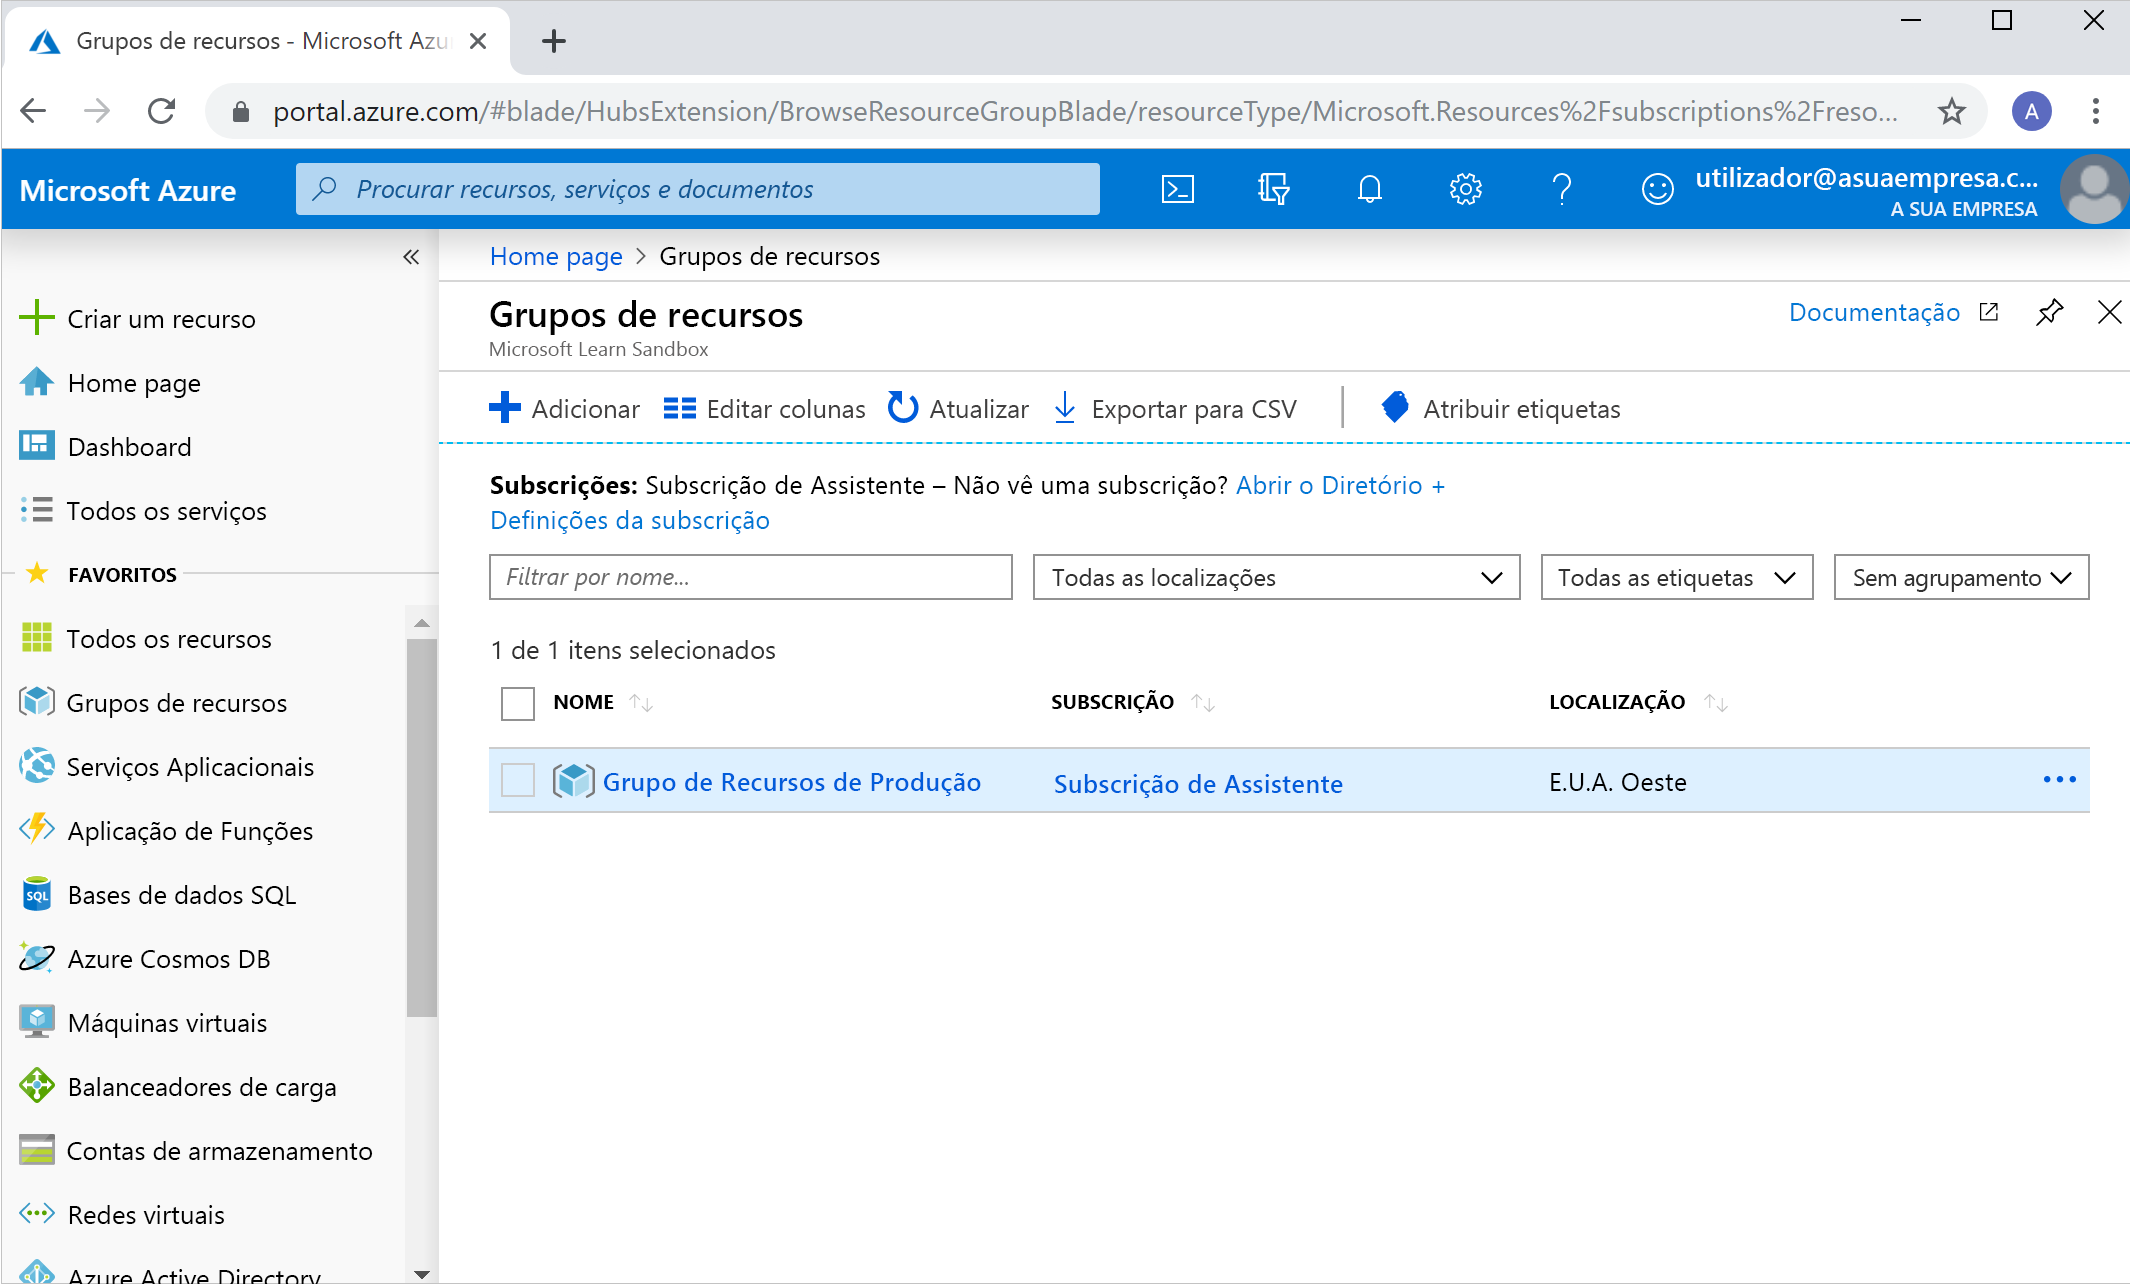The image size is (2130, 1284).
Task: Click the green plus Criar um recurso icon
Action: click(x=37, y=318)
